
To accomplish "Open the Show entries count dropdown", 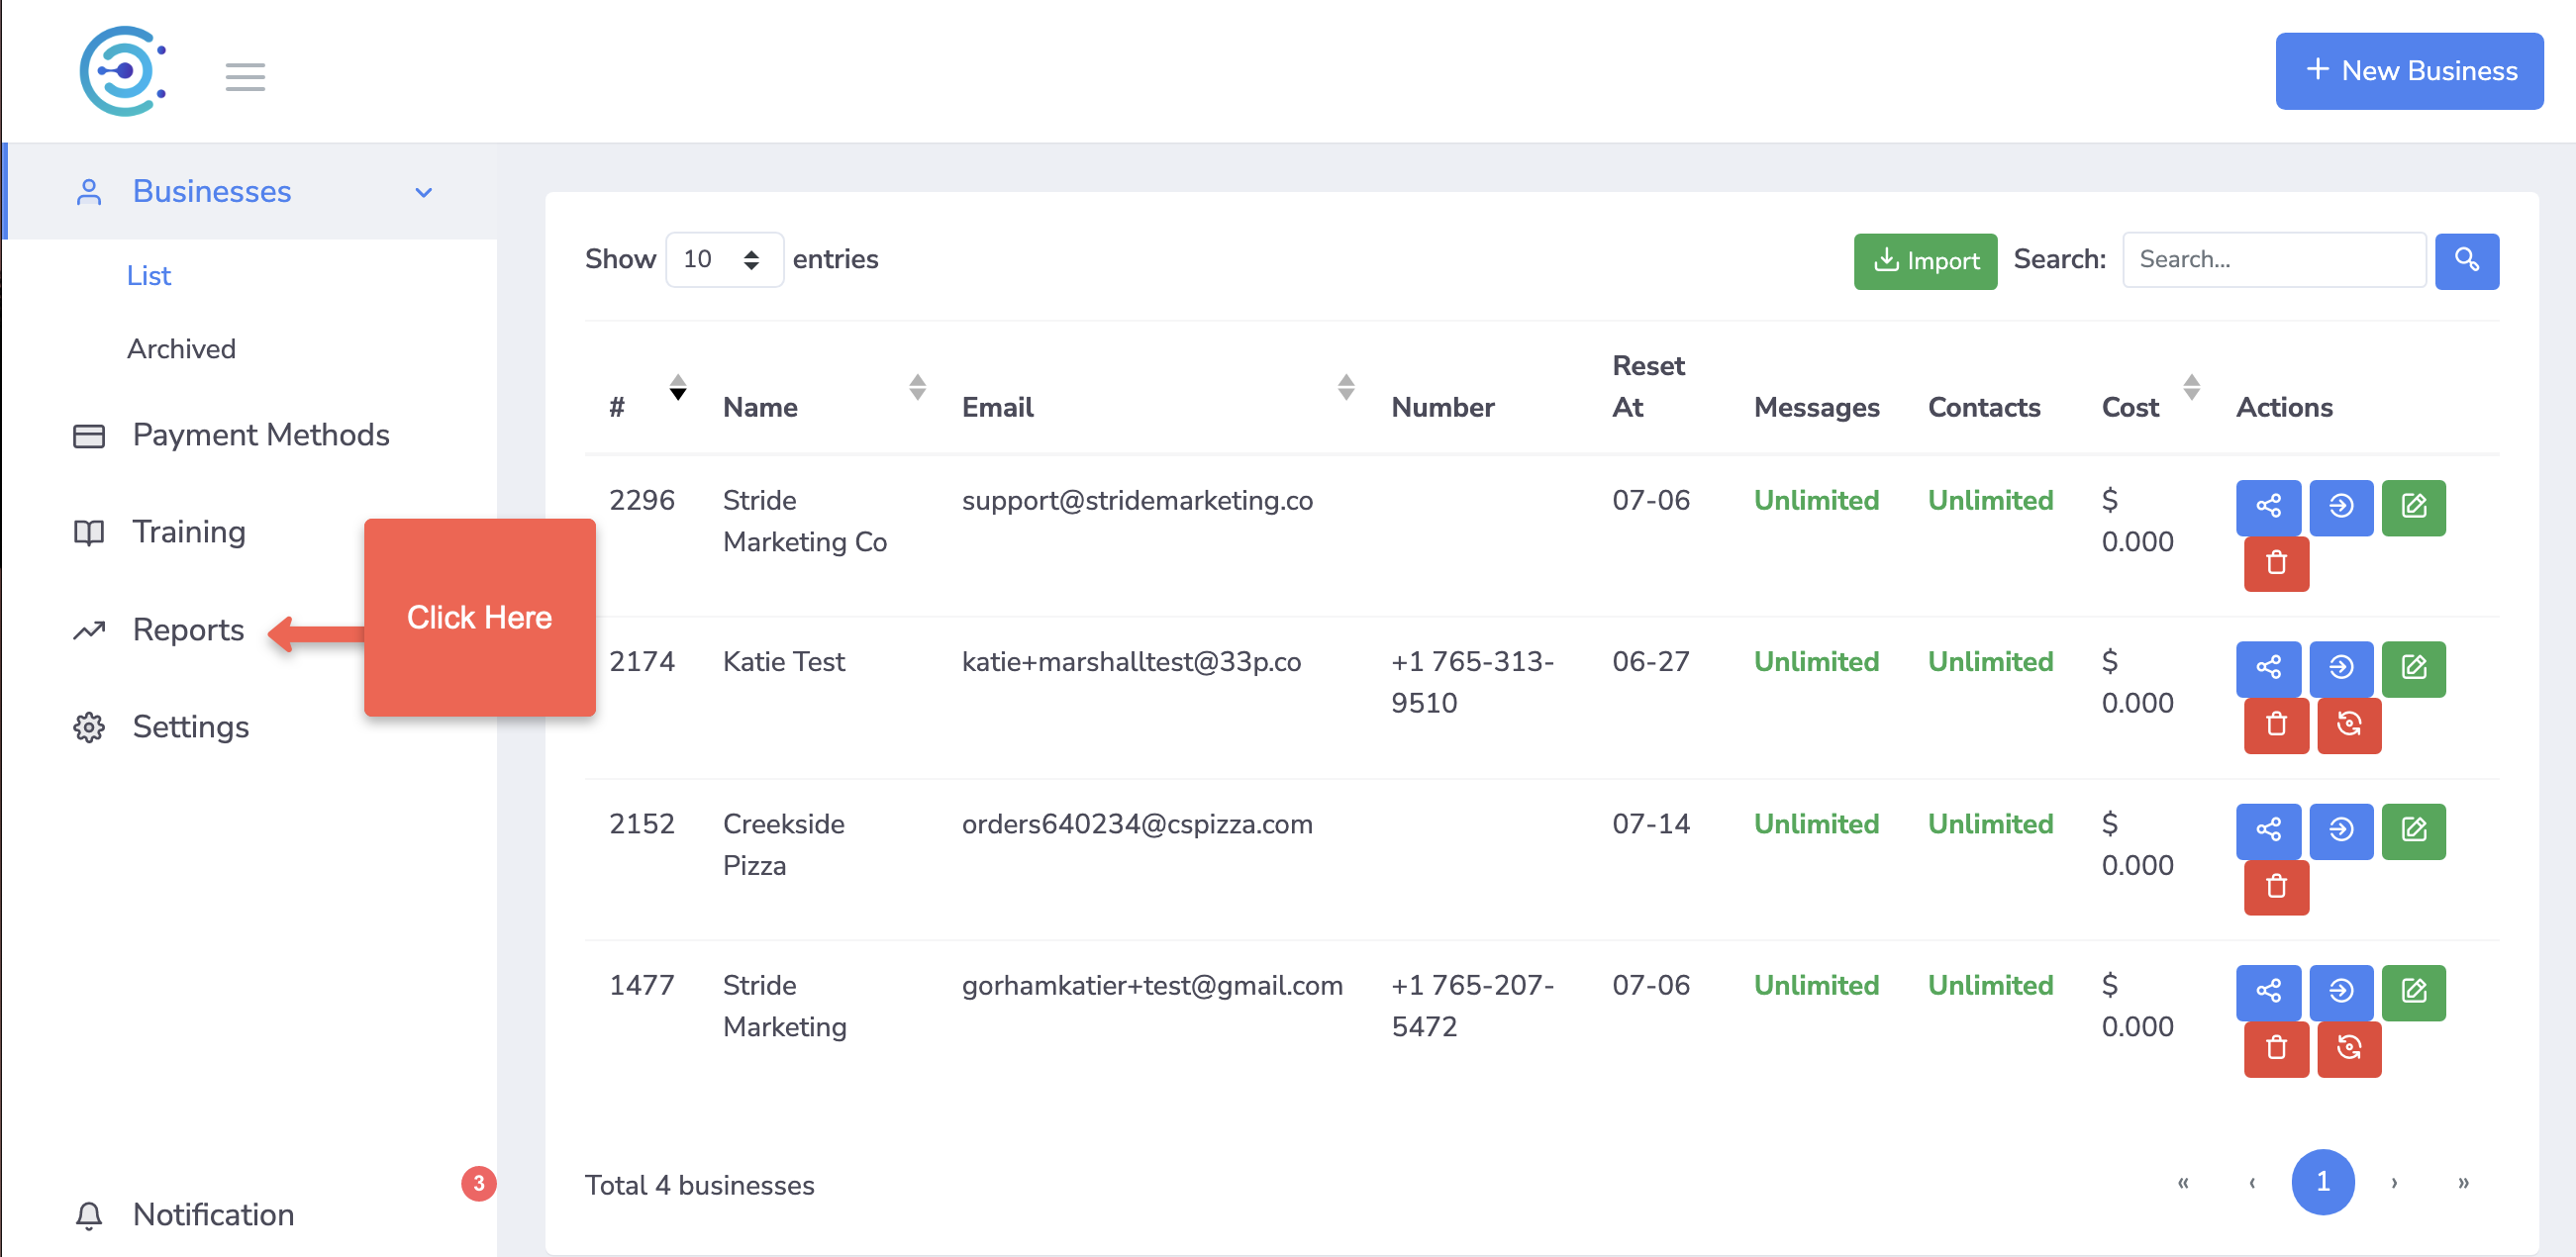I will coord(724,260).
